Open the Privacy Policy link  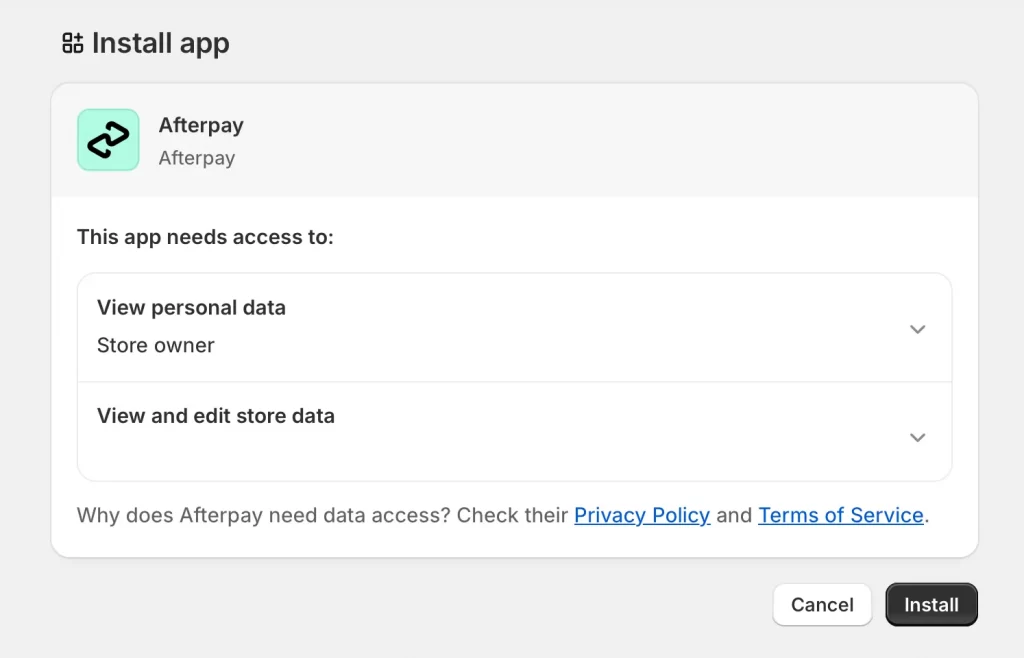click(x=642, y=516)
